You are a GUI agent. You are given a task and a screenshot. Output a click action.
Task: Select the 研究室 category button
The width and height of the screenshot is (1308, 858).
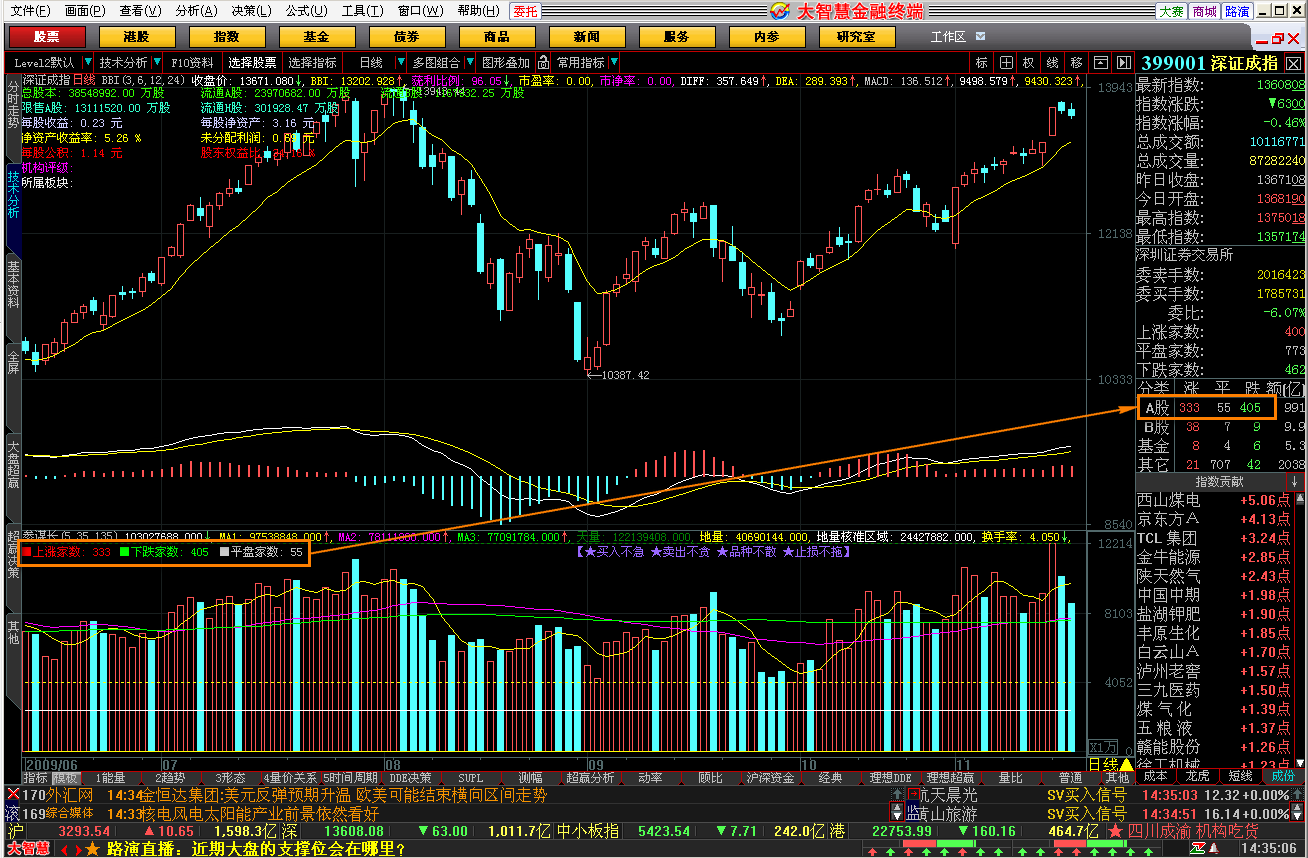pyautogui.click(x=856, y=37)
